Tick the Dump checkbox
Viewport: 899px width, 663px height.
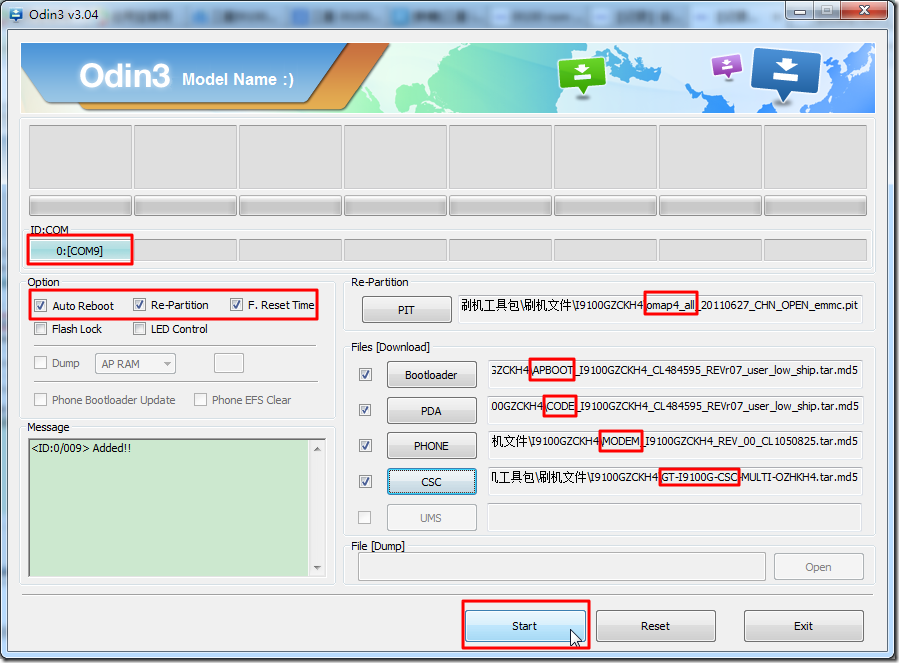pos(41,362)
